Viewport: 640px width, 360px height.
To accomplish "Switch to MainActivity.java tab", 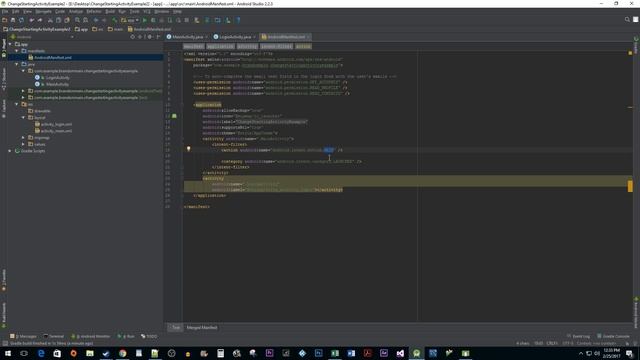I will point(187,37).
